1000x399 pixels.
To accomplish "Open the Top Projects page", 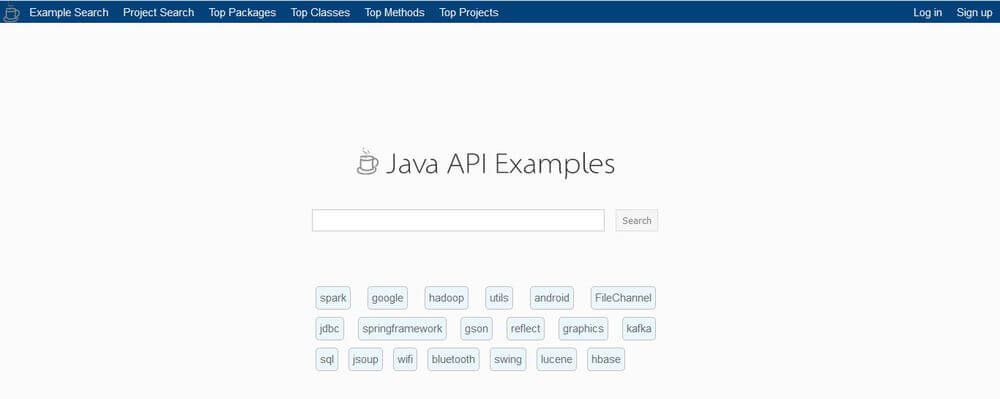I will [469, 12].
